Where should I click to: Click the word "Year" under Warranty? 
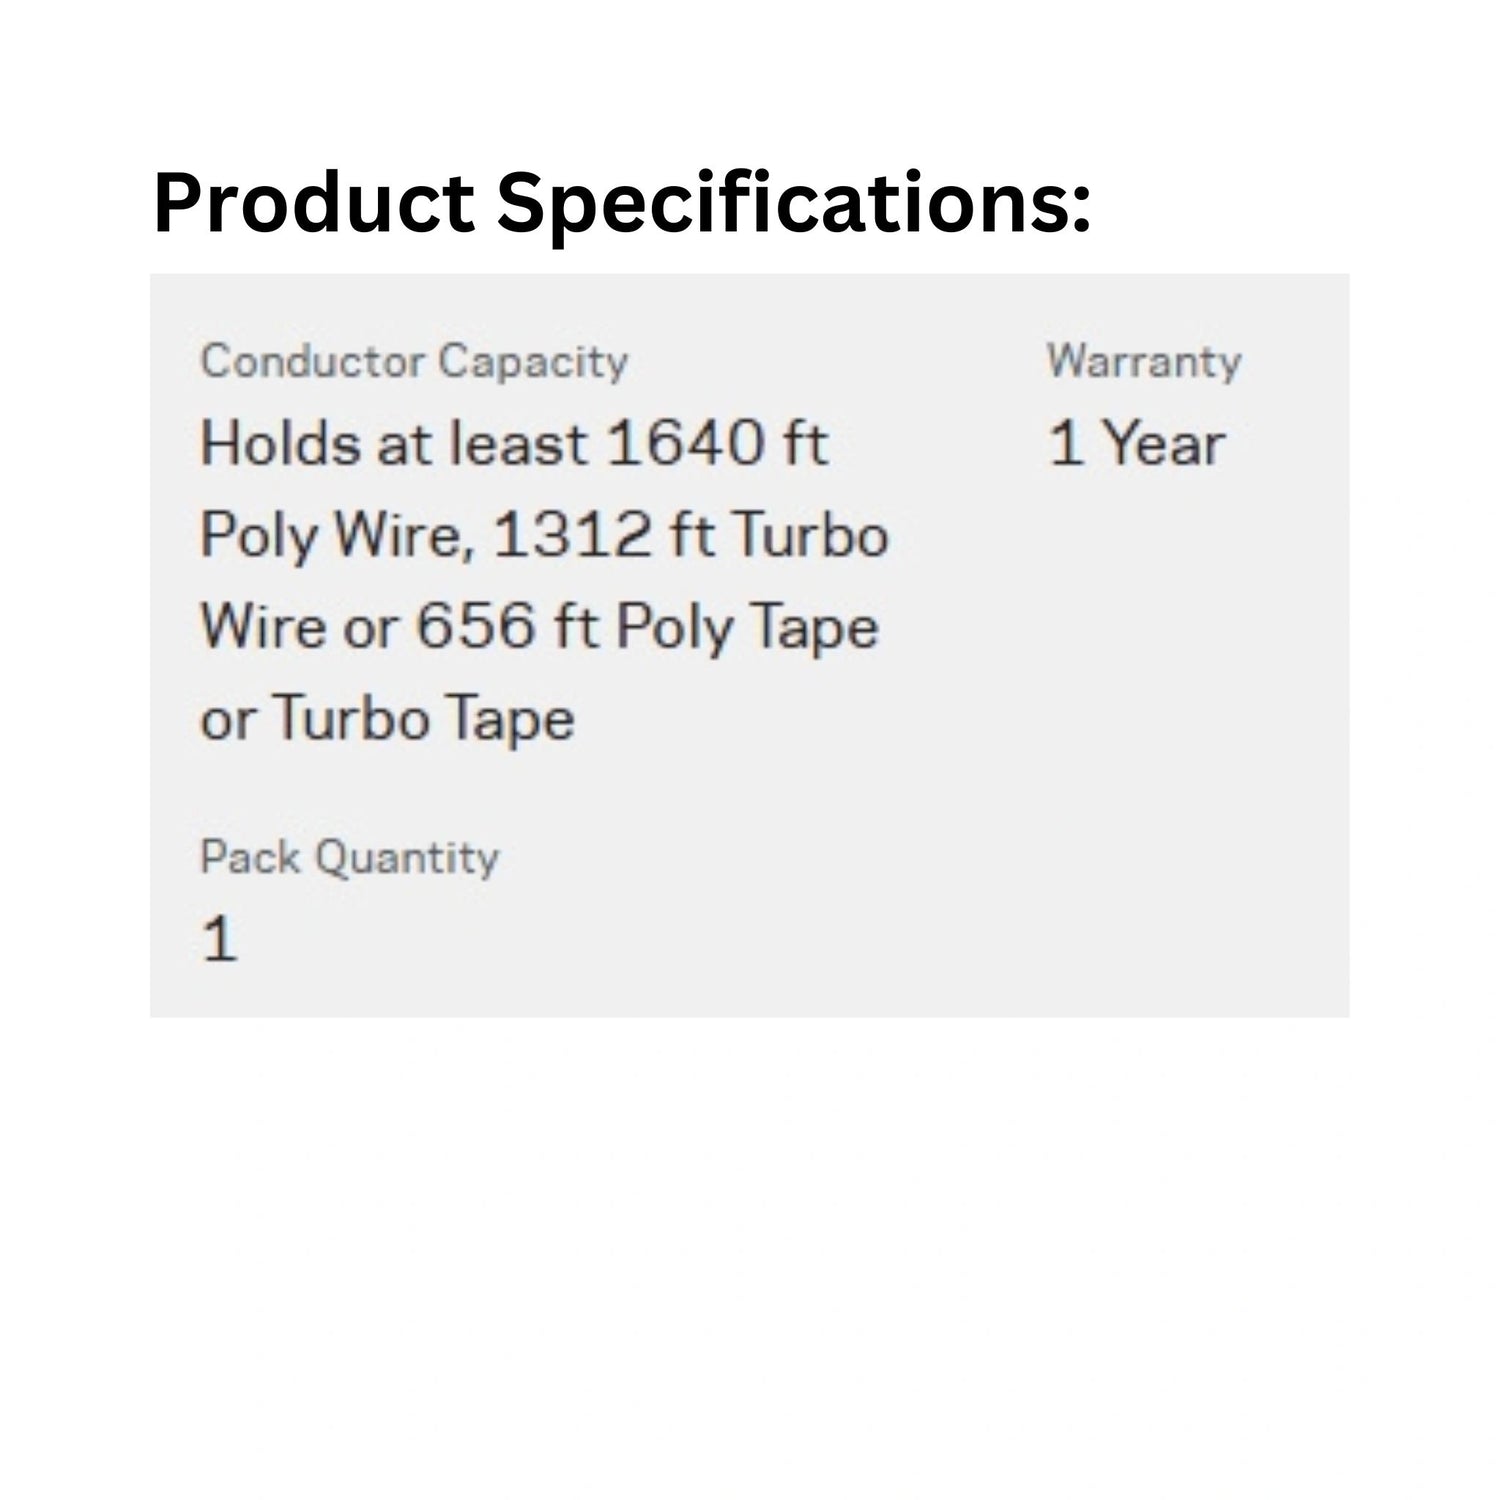tap(1165, 444)
